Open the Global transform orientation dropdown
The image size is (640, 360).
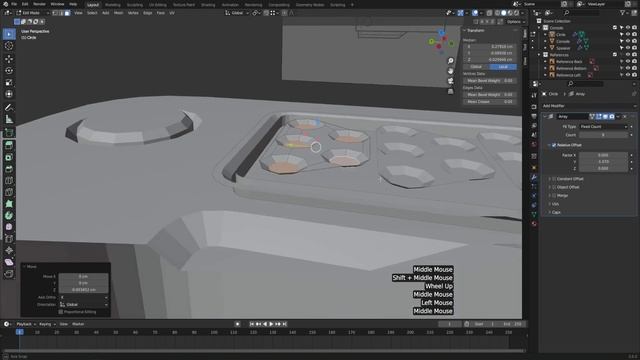point(237,13)
